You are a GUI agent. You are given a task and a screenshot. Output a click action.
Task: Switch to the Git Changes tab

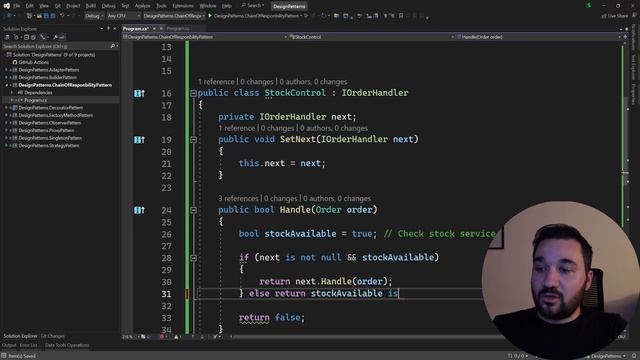tap(53, 336)
